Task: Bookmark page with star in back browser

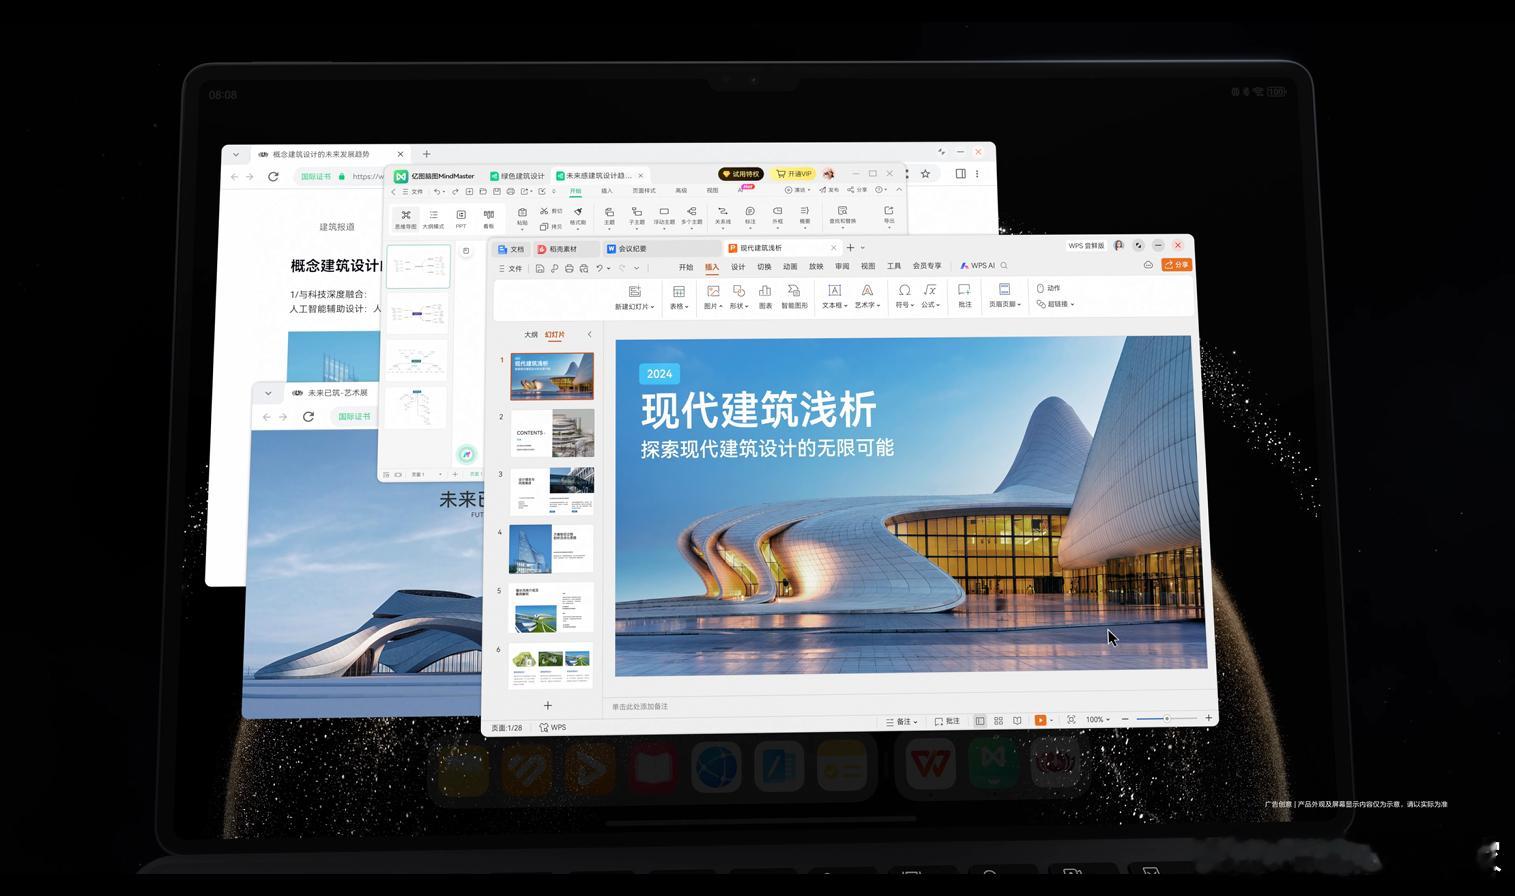Action: coord(925,174)
